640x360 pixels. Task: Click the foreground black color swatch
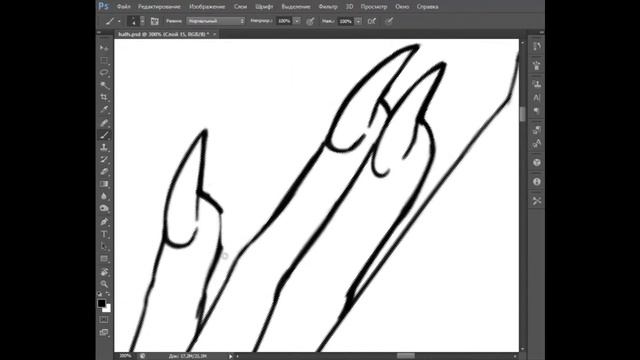[101, 303]
